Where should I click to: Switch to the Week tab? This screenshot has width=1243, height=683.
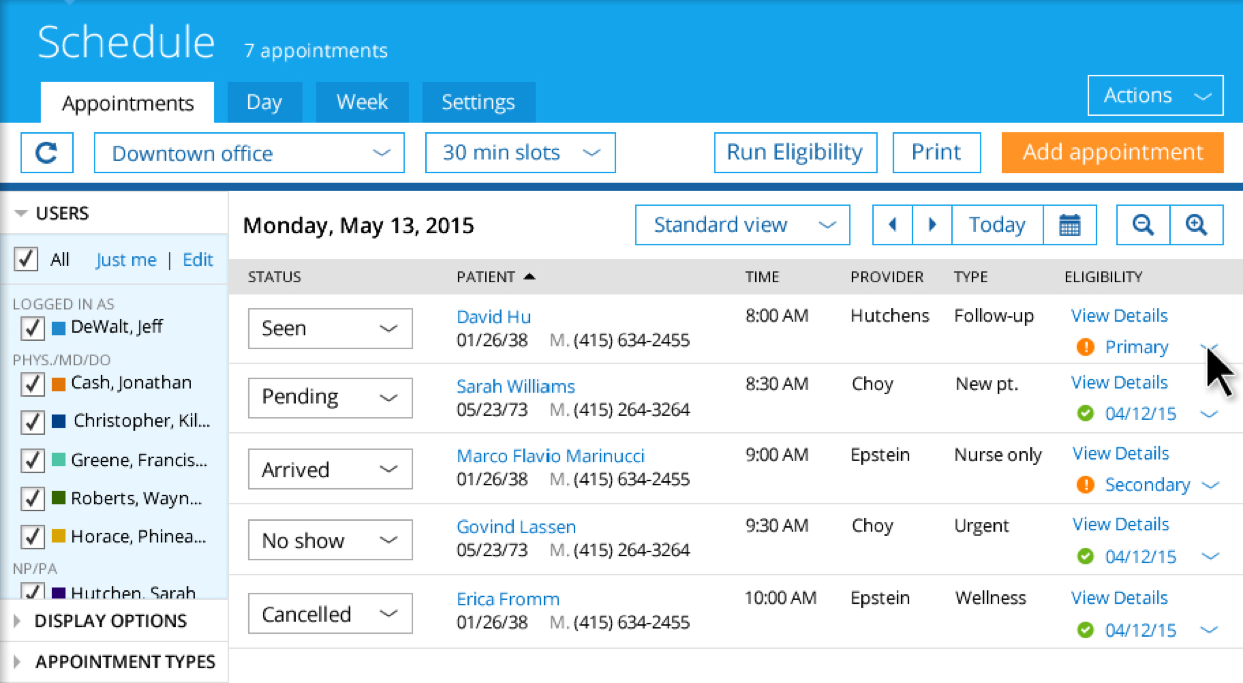click(362, 102)
